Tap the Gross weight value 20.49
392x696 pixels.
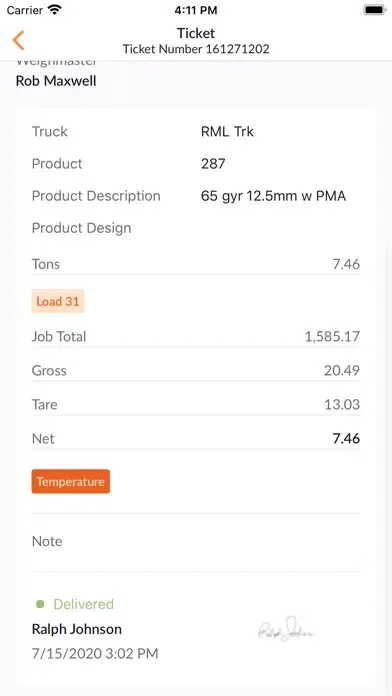click(x=341, y=371)
